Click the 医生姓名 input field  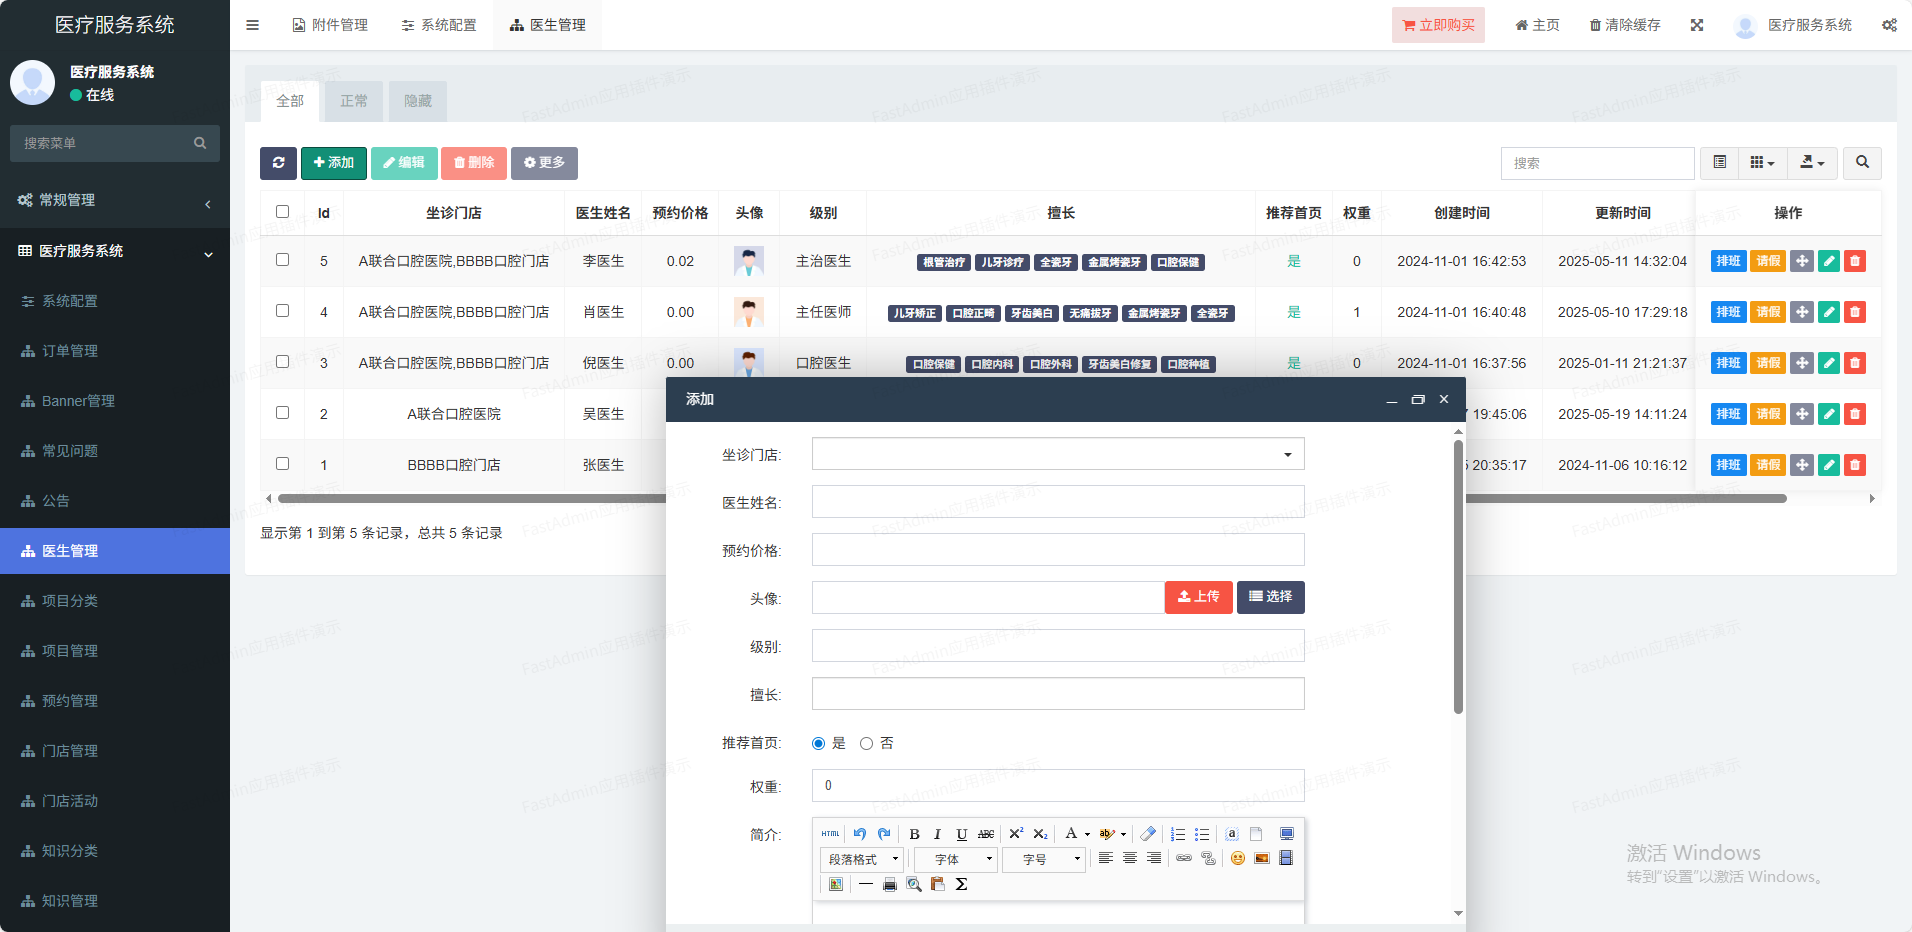pyautogui.click(x=1058, y=502)
